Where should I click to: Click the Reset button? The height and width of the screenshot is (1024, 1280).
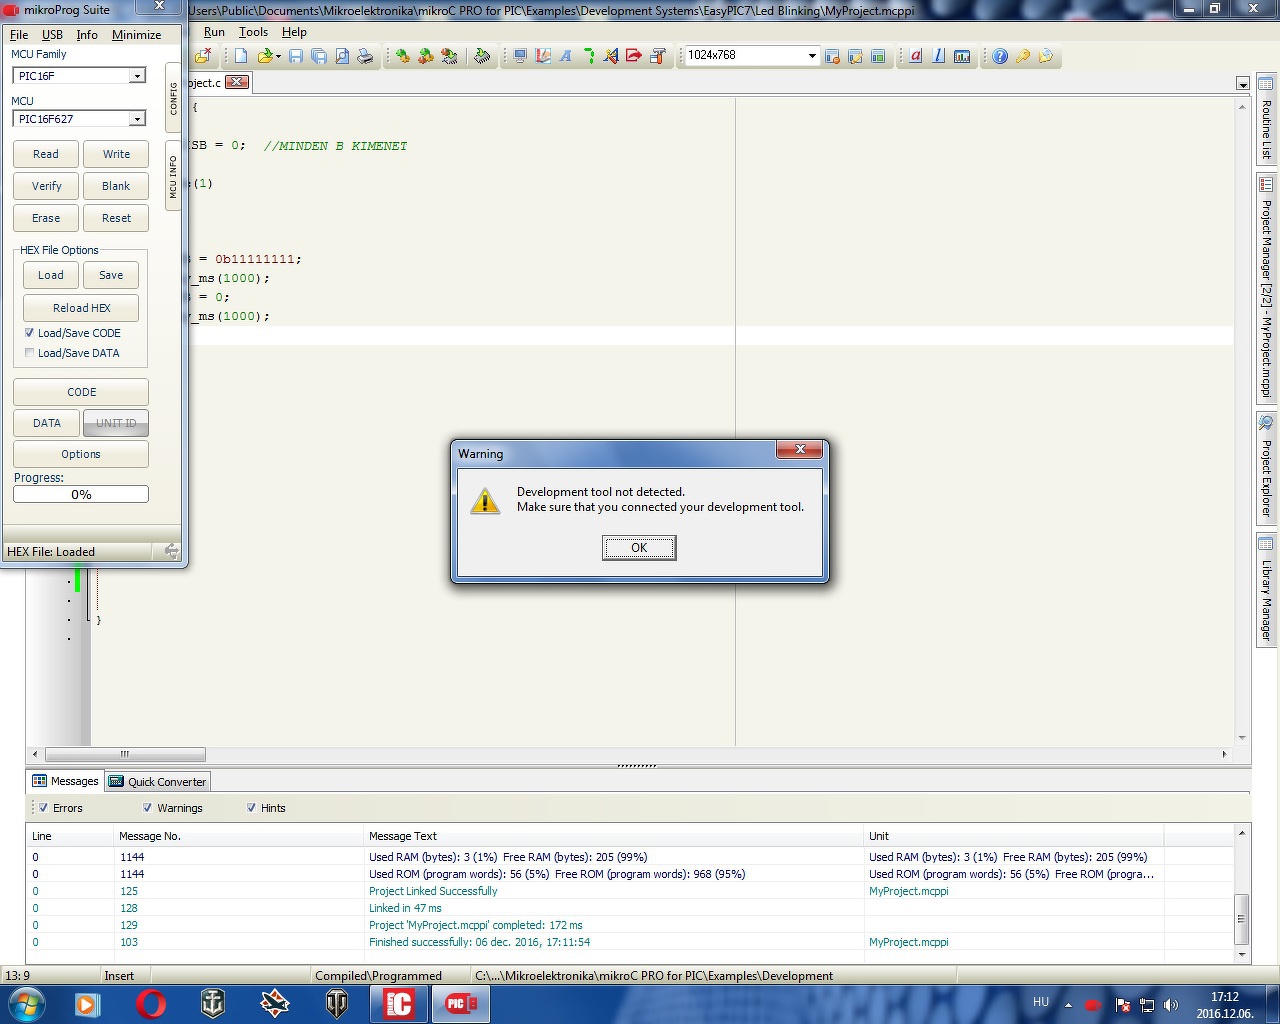[x=116, y=218]
